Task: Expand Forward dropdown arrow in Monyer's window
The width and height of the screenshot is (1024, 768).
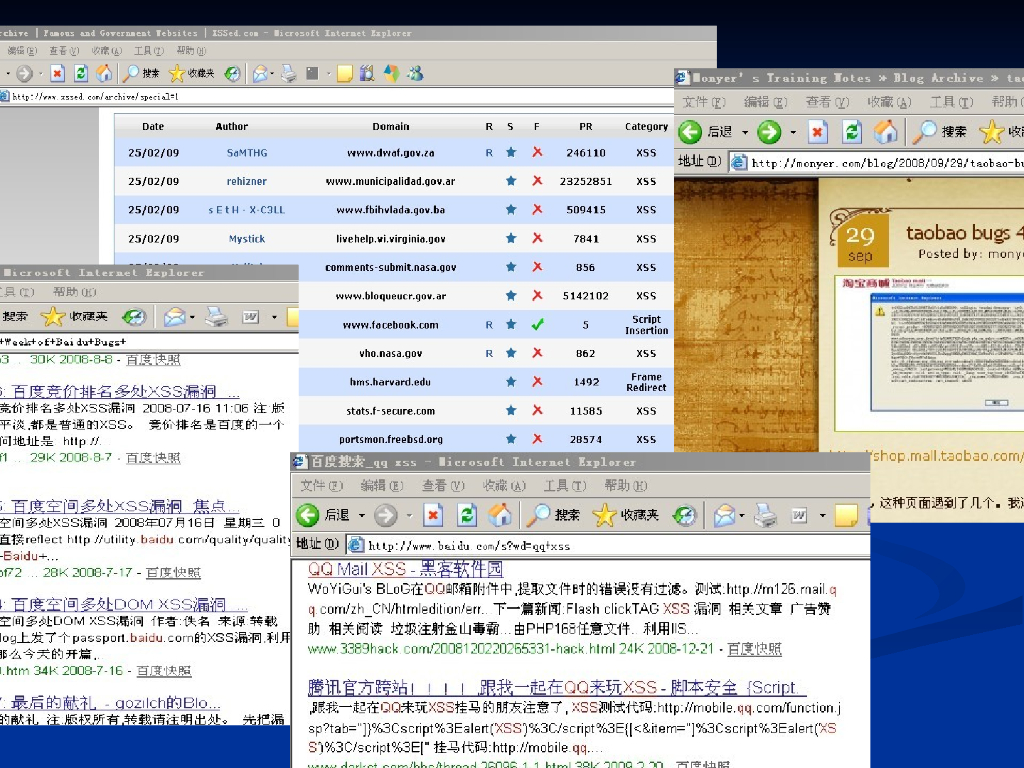Action: pyautogui.click(x=793, y=133)
